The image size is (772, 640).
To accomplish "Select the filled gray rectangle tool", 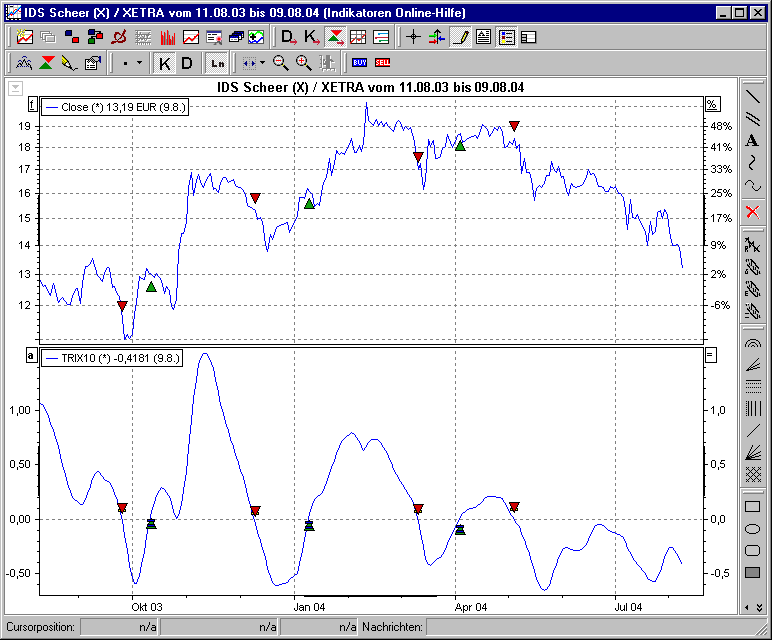I will click(x=752, y=572).
